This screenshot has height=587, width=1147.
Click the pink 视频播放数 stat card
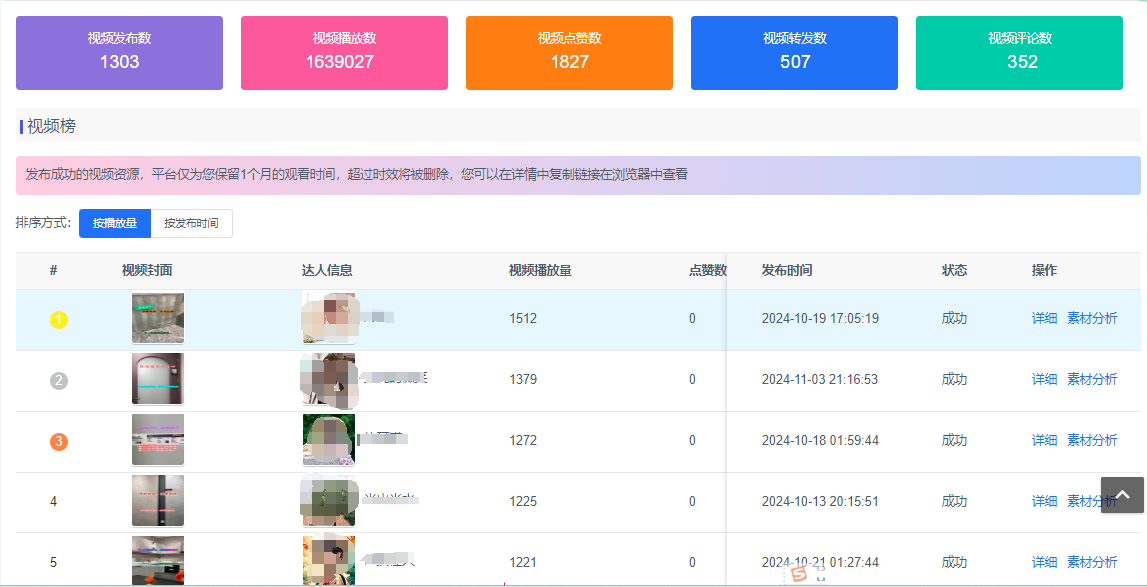[x=344, y=53]
